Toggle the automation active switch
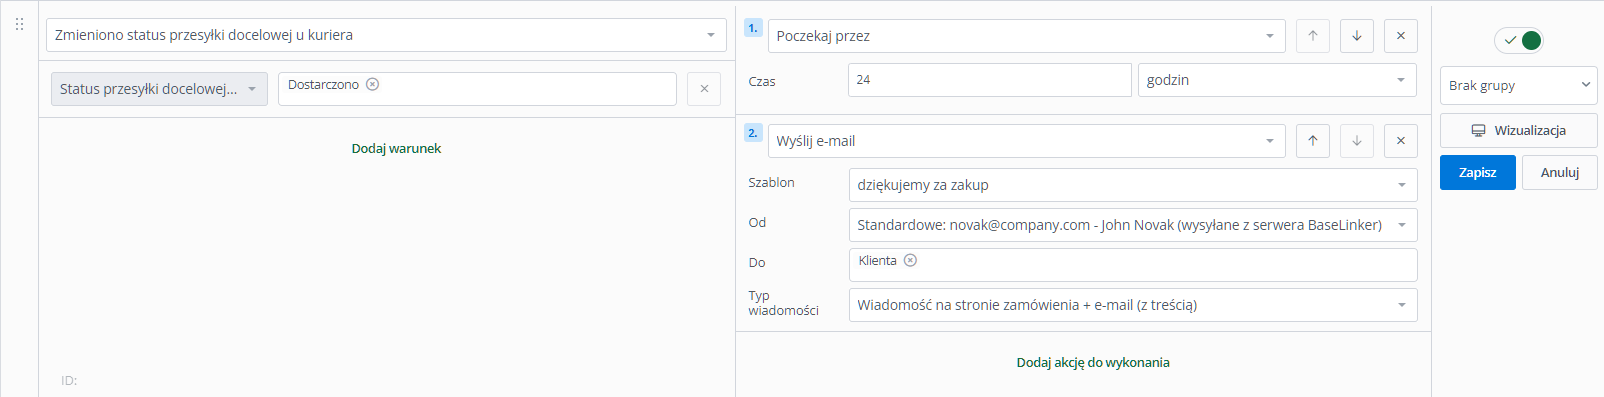 tap(1519, 41)
